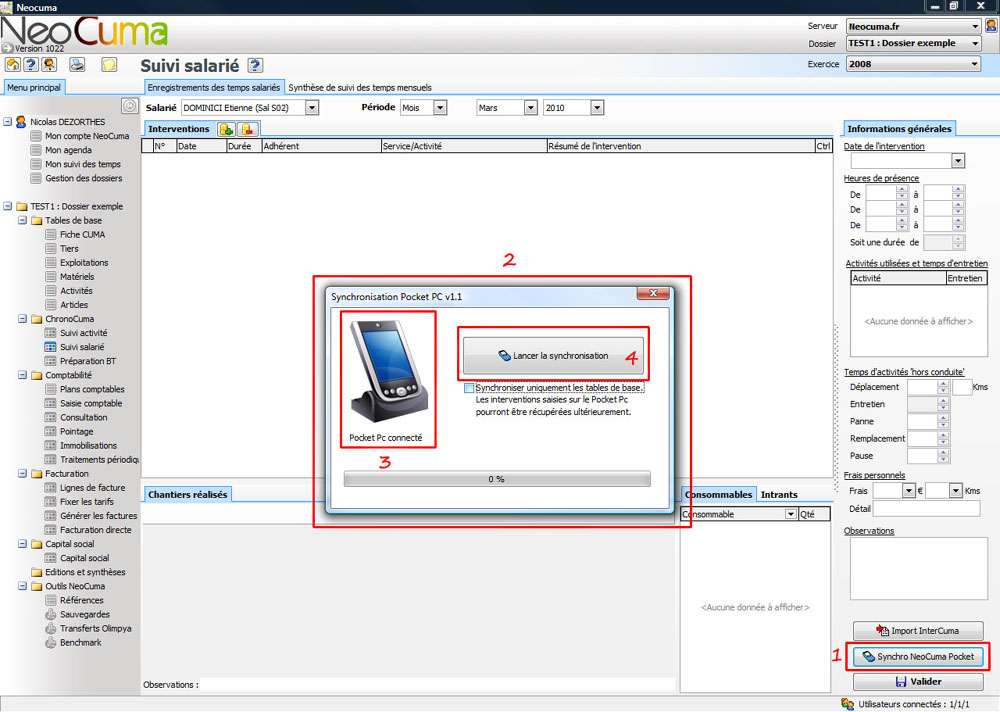Open Immobilisations in the Comptabilité tree
Image resolution: width=1000 pixels, height=712 pixels.
[x=88, y=445]
